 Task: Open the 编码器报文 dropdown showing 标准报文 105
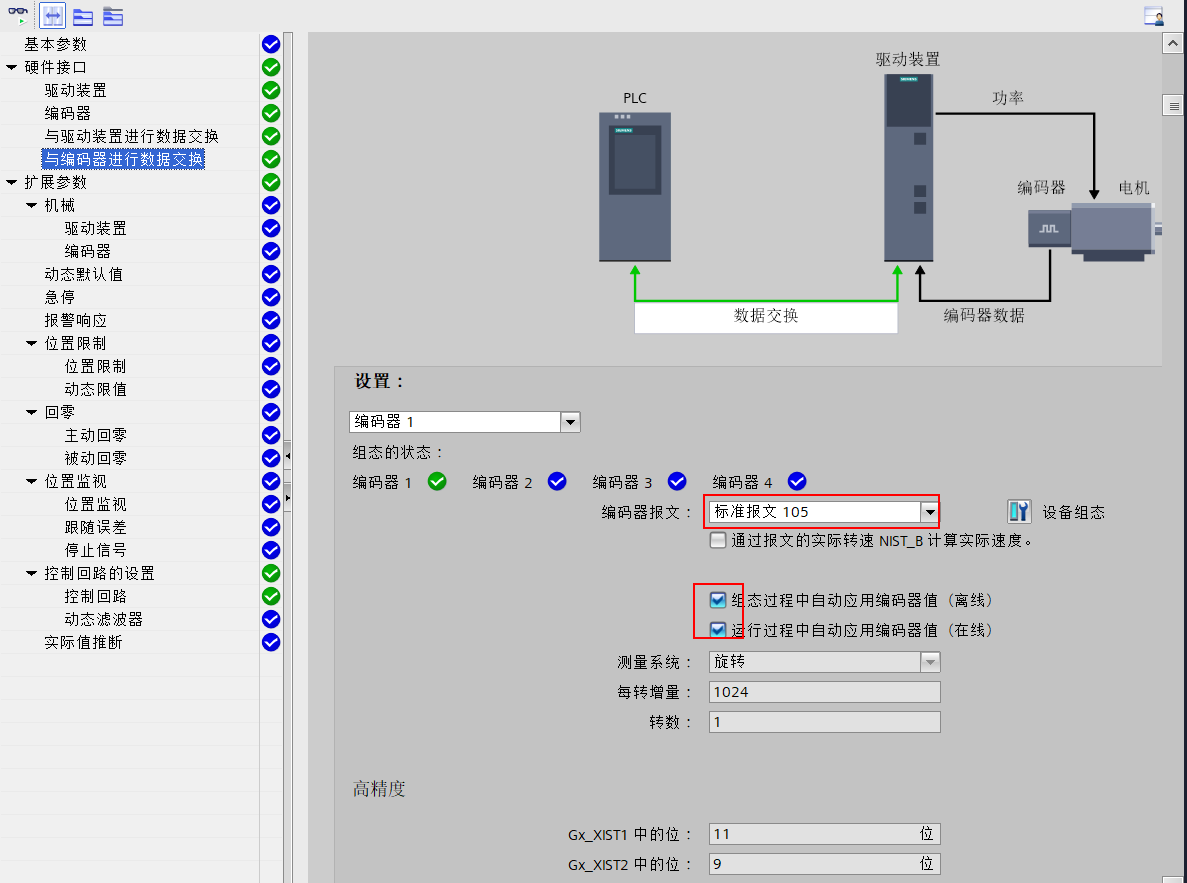931,511
